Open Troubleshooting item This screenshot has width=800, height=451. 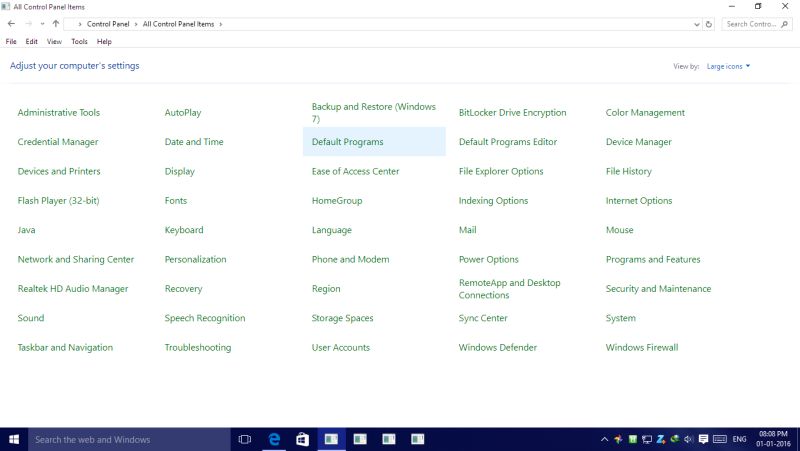pyautogui.click(x=197, y=347)
